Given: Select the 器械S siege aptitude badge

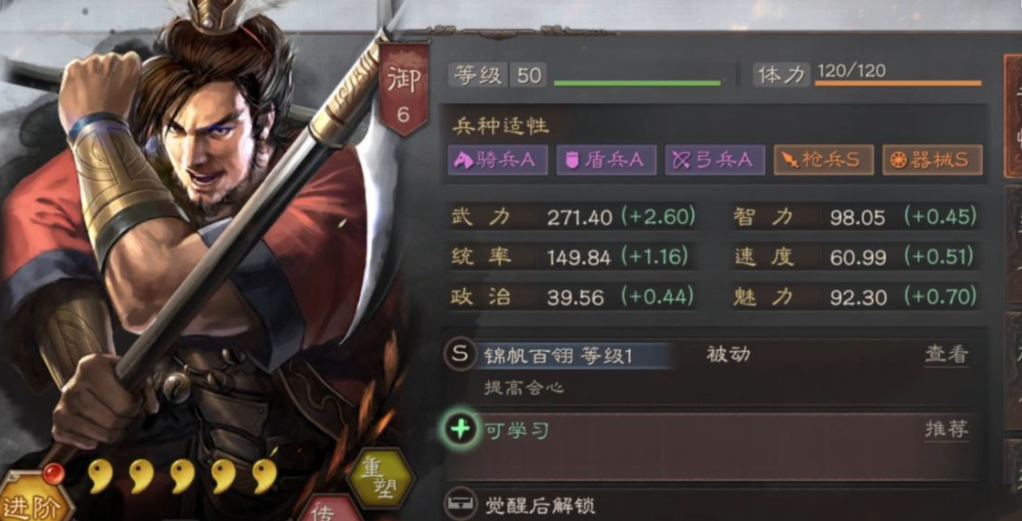Looking at the screenshot, I should click(932, 160).
